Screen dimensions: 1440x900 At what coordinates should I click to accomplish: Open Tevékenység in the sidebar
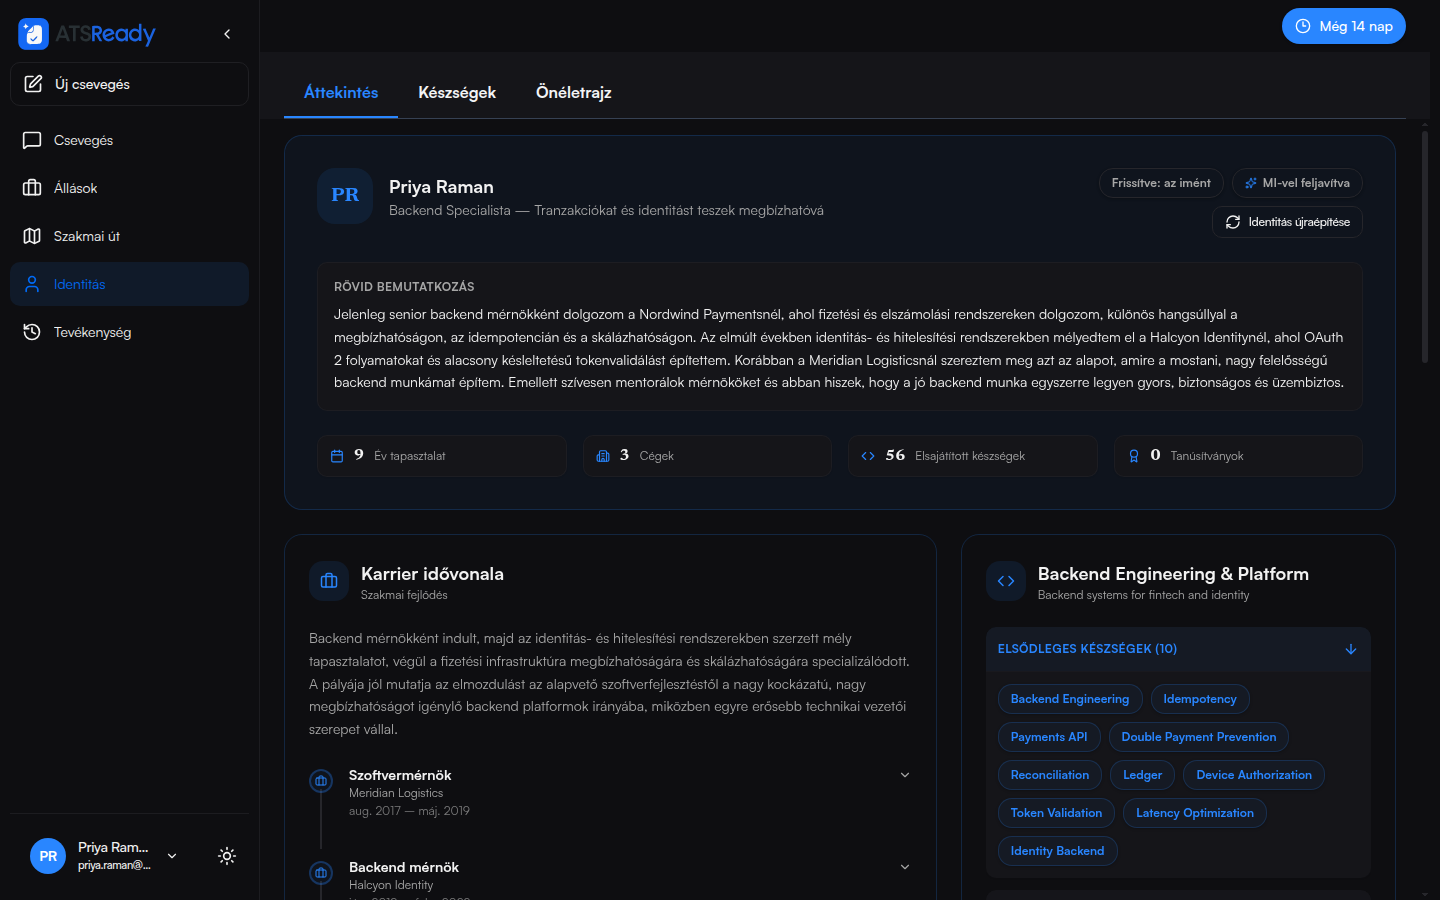[130, 332]
